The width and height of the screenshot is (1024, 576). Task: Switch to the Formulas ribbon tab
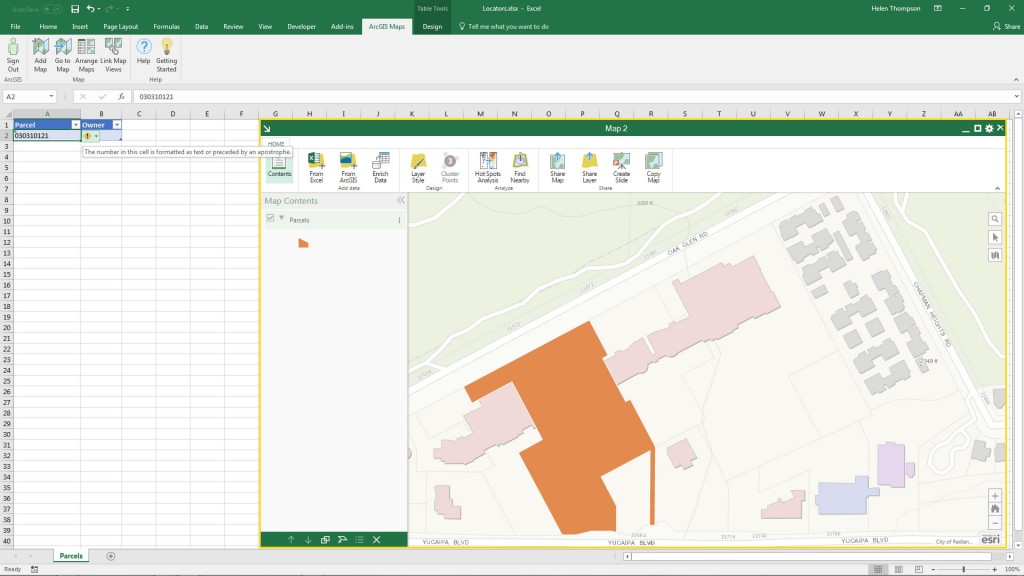point(167,27)
